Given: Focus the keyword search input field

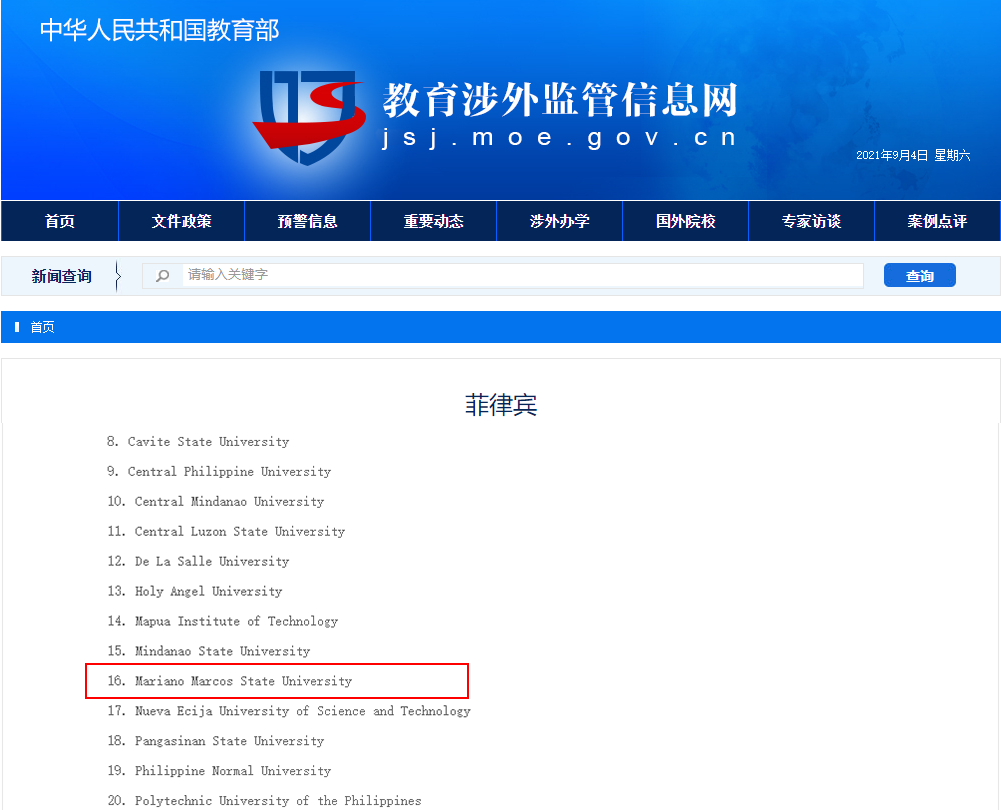Looking at the screenshot, I should click(x=503, y=275).
